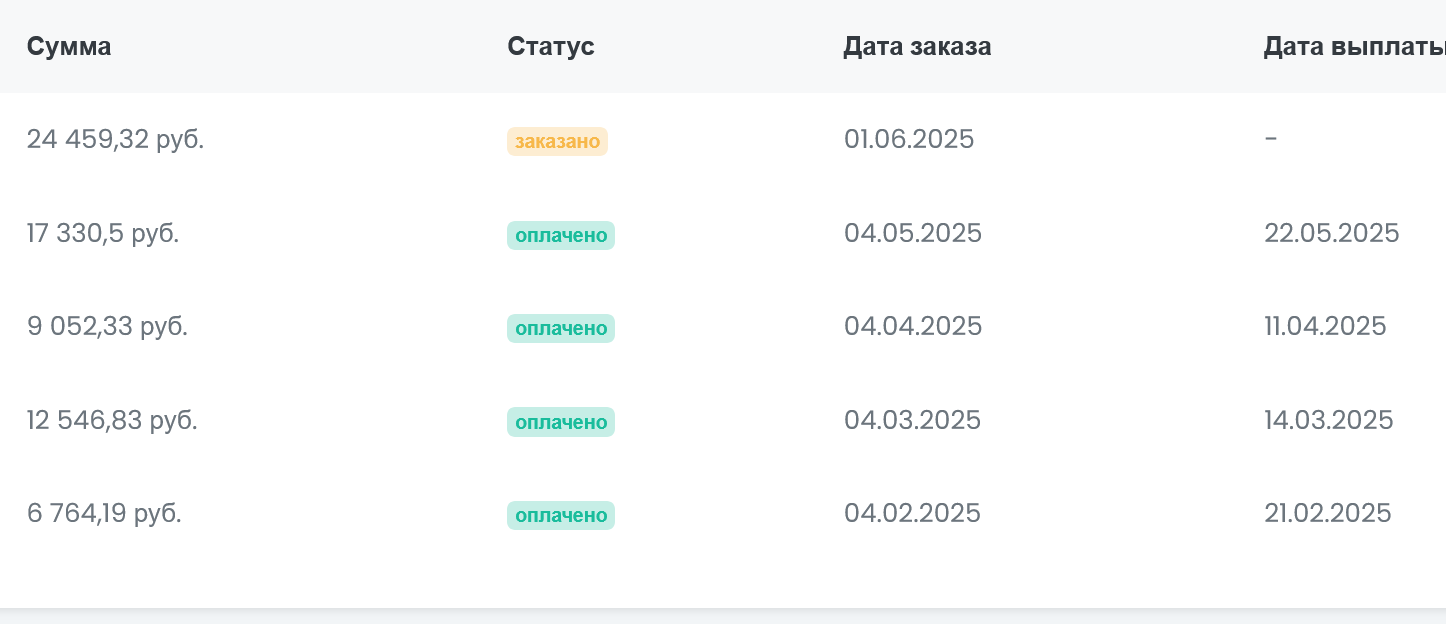
Task: Click the Статус column header
Action: [x=551, y=47]
